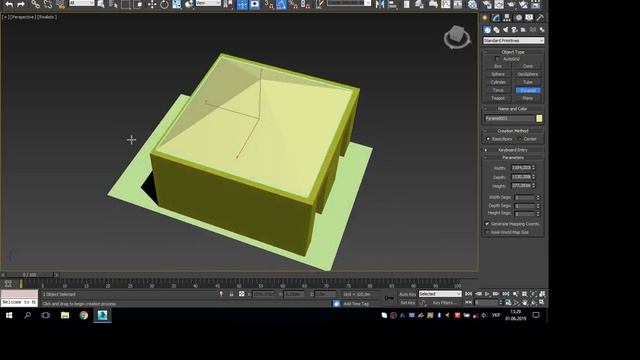Select the Center radio button
The width and height of the screenshot is (640, 360).
click(x=520, y=139)
